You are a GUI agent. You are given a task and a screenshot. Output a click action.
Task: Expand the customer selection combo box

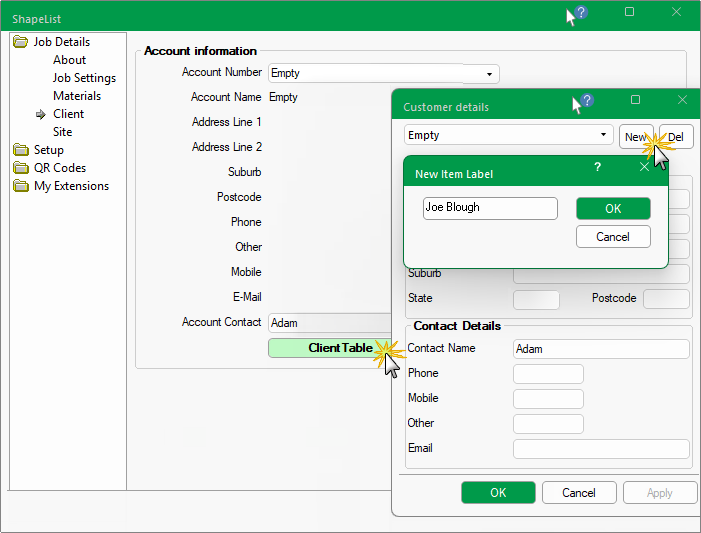(604, 135)
